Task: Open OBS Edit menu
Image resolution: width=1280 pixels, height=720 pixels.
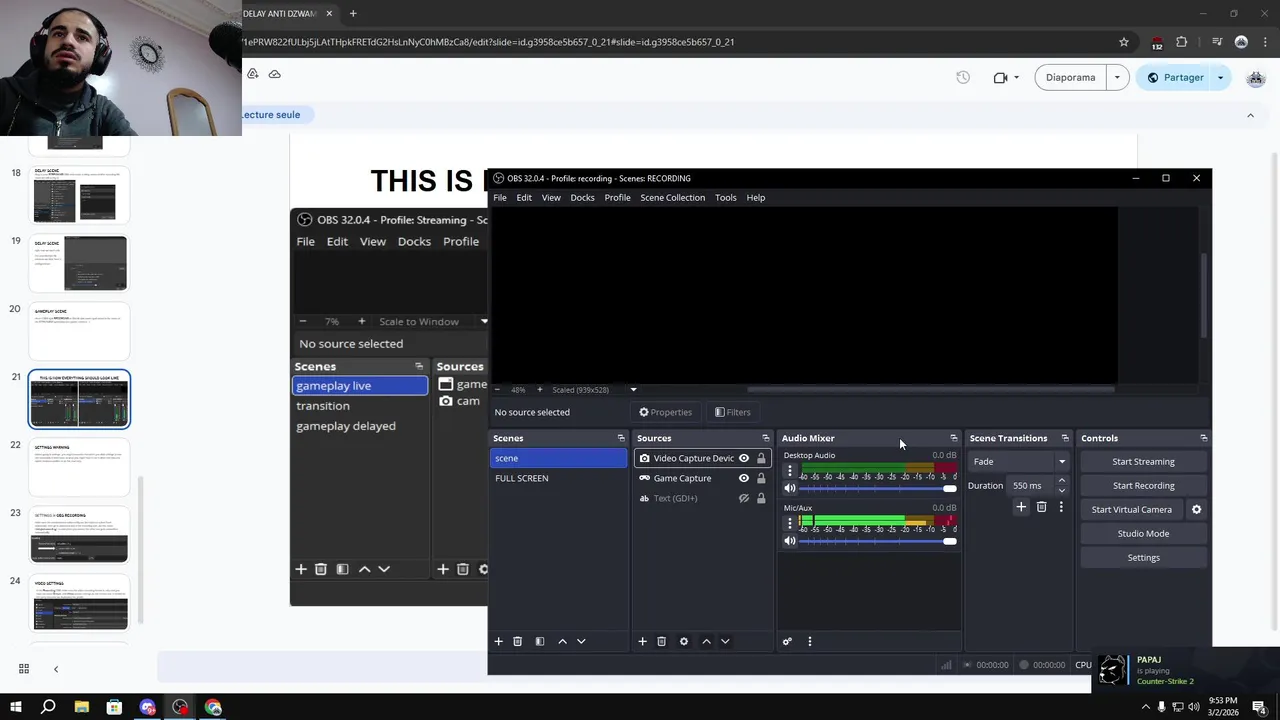Action: (x=524, y=197)
